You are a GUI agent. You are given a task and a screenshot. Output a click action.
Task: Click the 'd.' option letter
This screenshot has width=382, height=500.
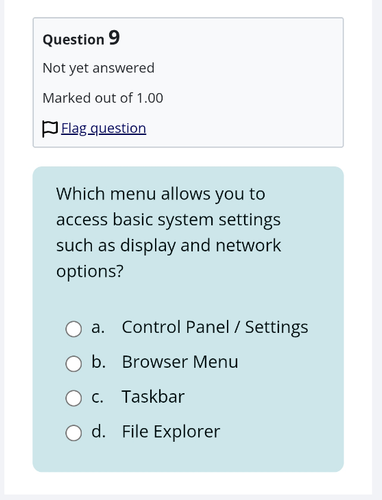[x=99, y=431]
